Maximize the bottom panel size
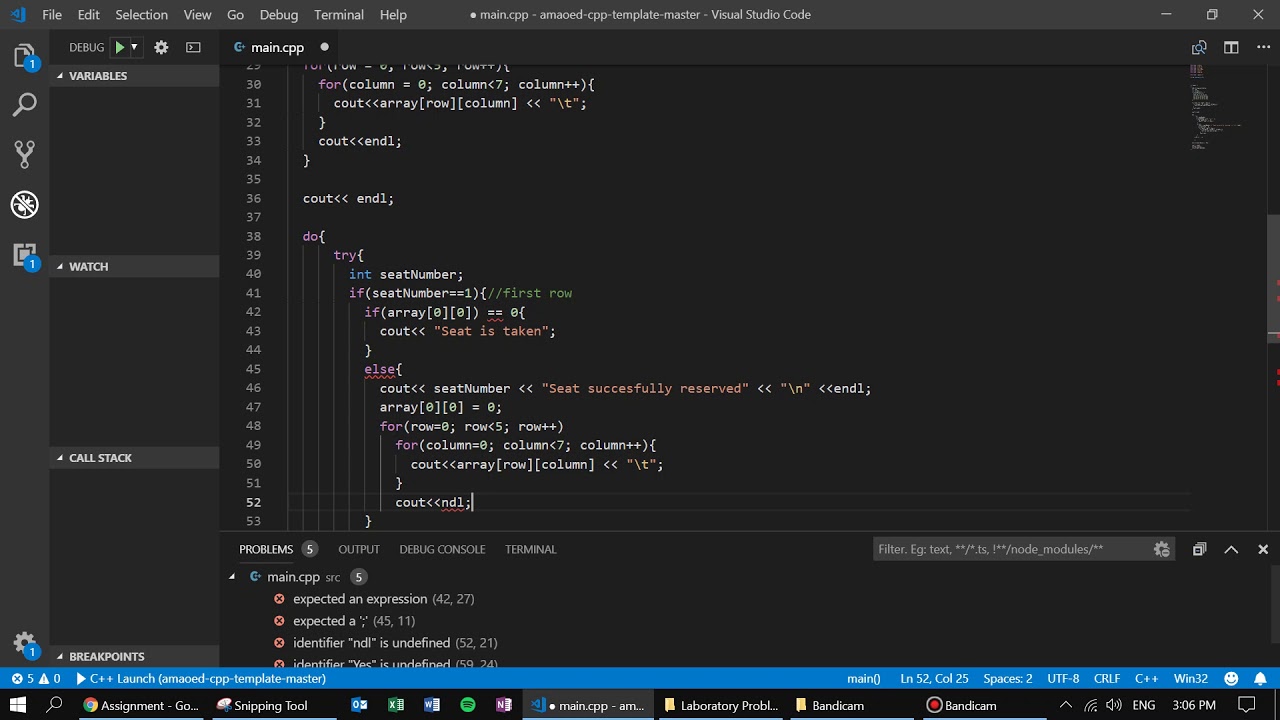Image resolution: width=1280 pixels, height=720 pixels. (x=1231, y=549)
